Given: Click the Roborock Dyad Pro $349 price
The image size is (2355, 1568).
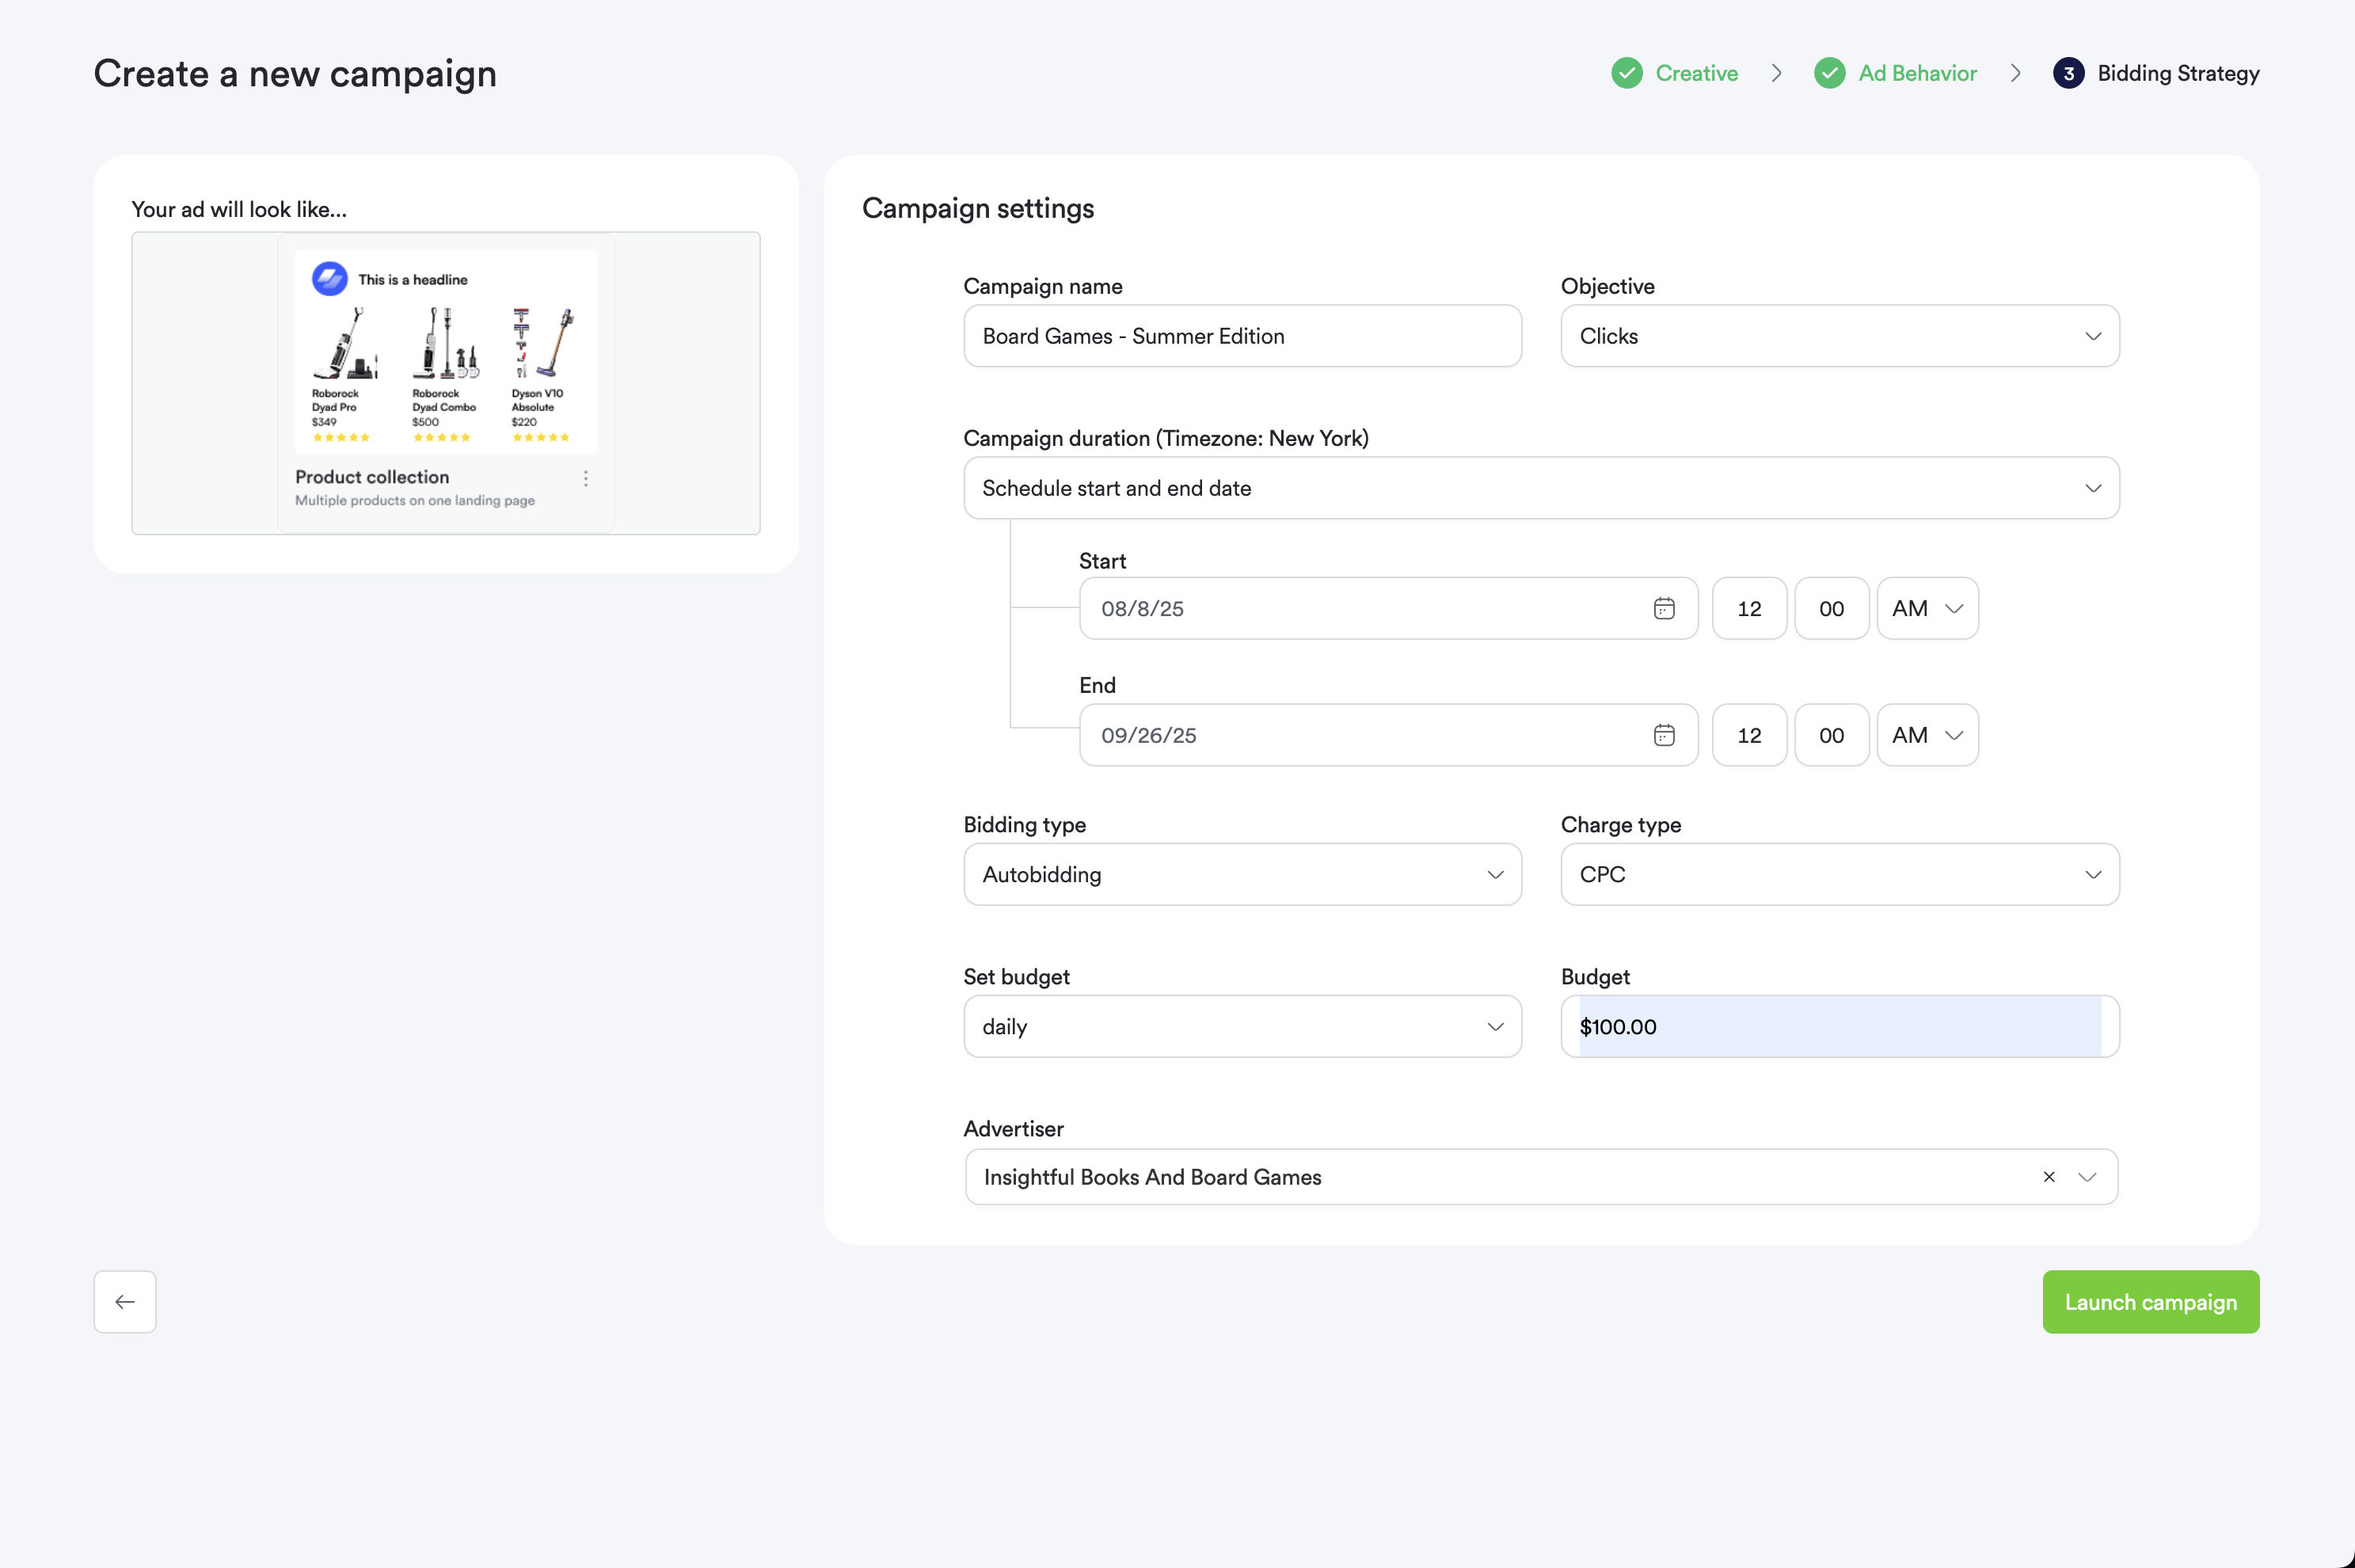Looking at the screenshot, I should point(324,422).
